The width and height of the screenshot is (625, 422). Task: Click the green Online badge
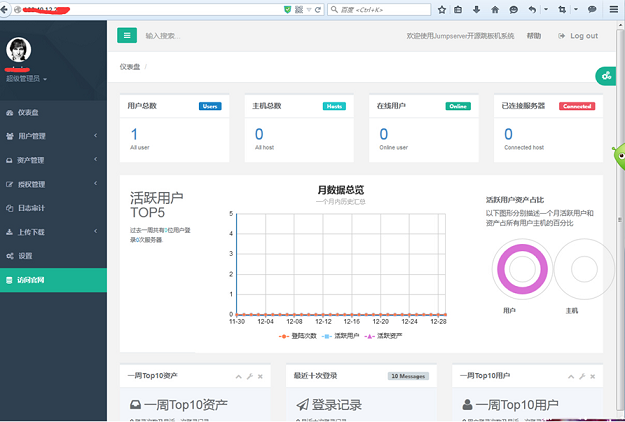[458, 106]
